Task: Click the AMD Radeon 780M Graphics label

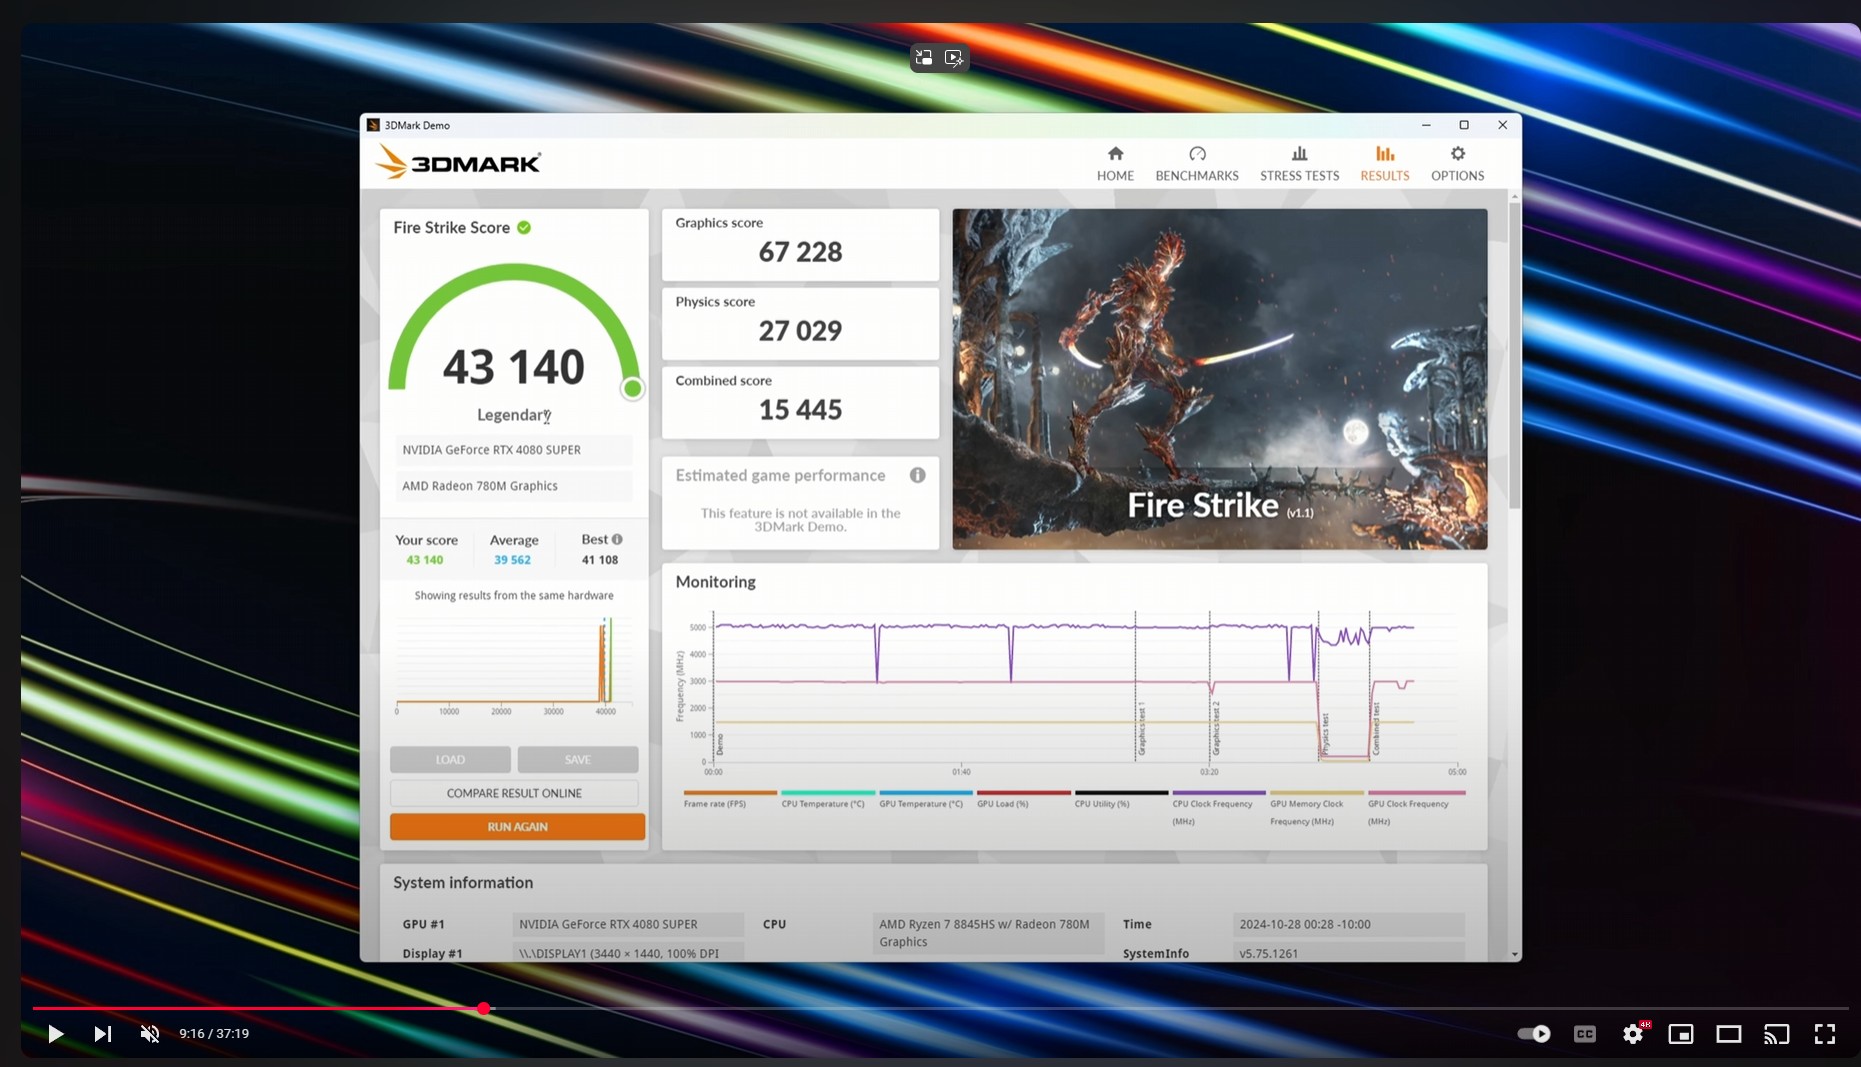Action: click(x=513, y=486)
